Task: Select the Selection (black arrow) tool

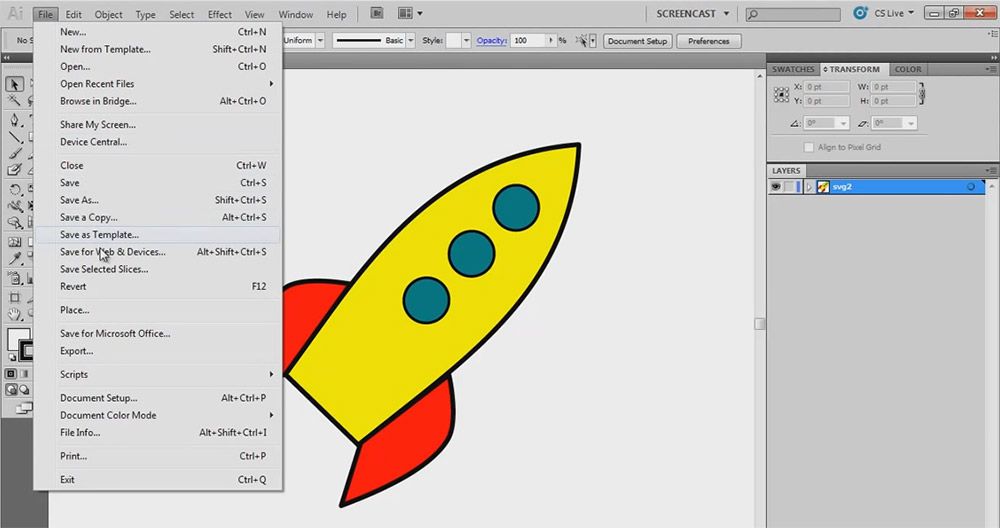Action: (x=15, y=84)
